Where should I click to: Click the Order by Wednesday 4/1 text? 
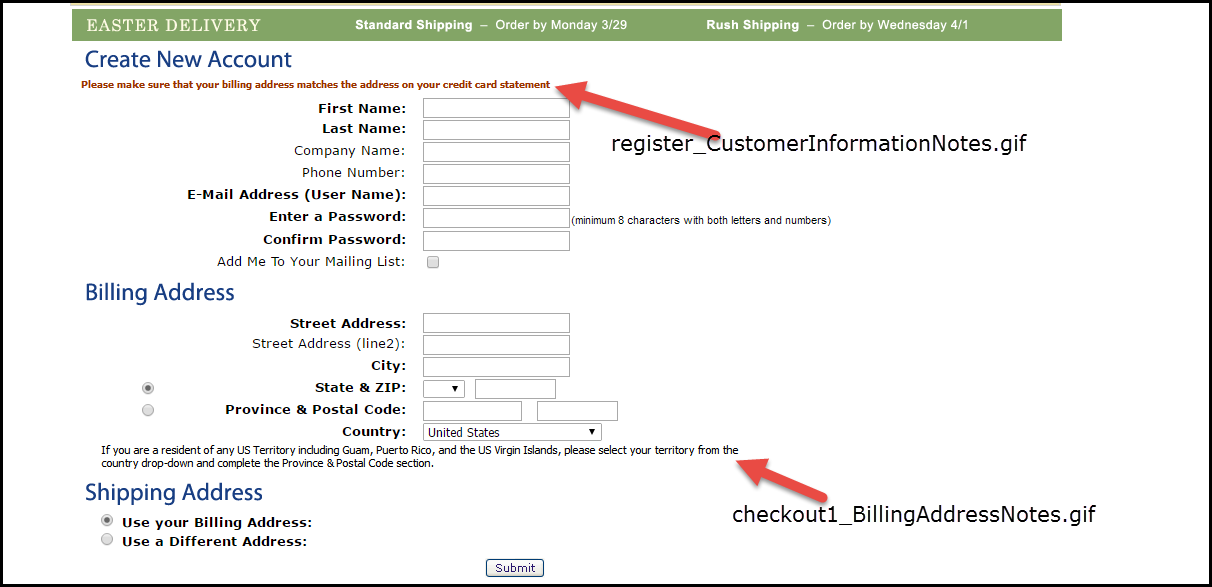coord(896,25)
